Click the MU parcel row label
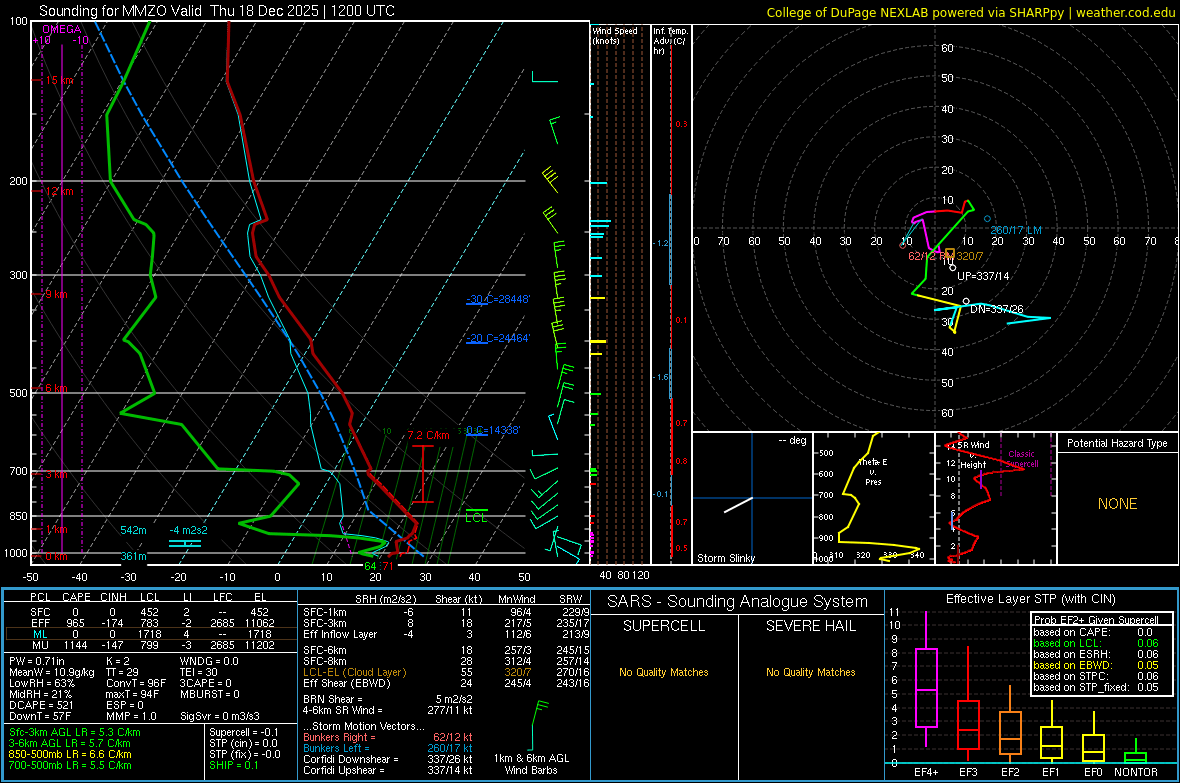Image resolution: width=1180 pixels, height=783 pixels. [41, 645]
